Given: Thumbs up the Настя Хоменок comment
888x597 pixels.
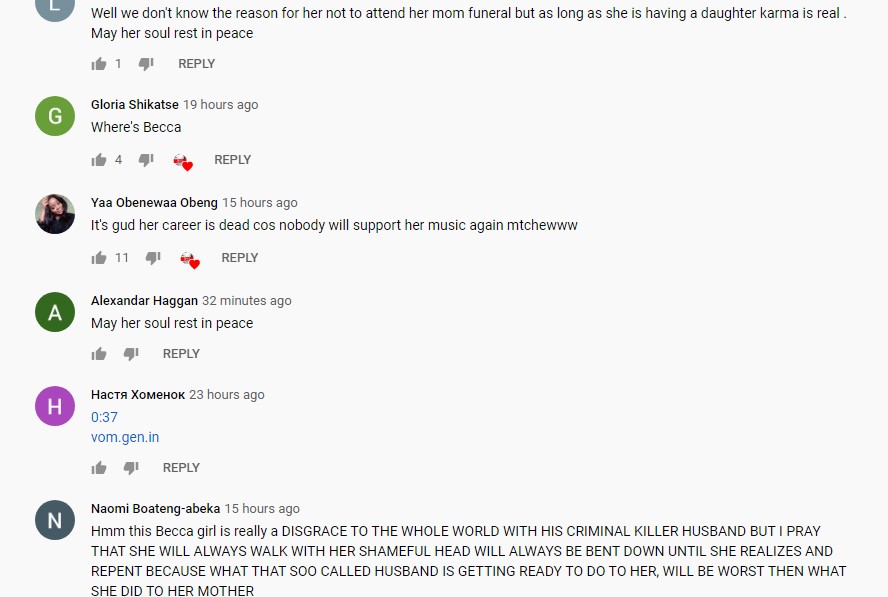Looking at the screenshot, I should 99,468.
